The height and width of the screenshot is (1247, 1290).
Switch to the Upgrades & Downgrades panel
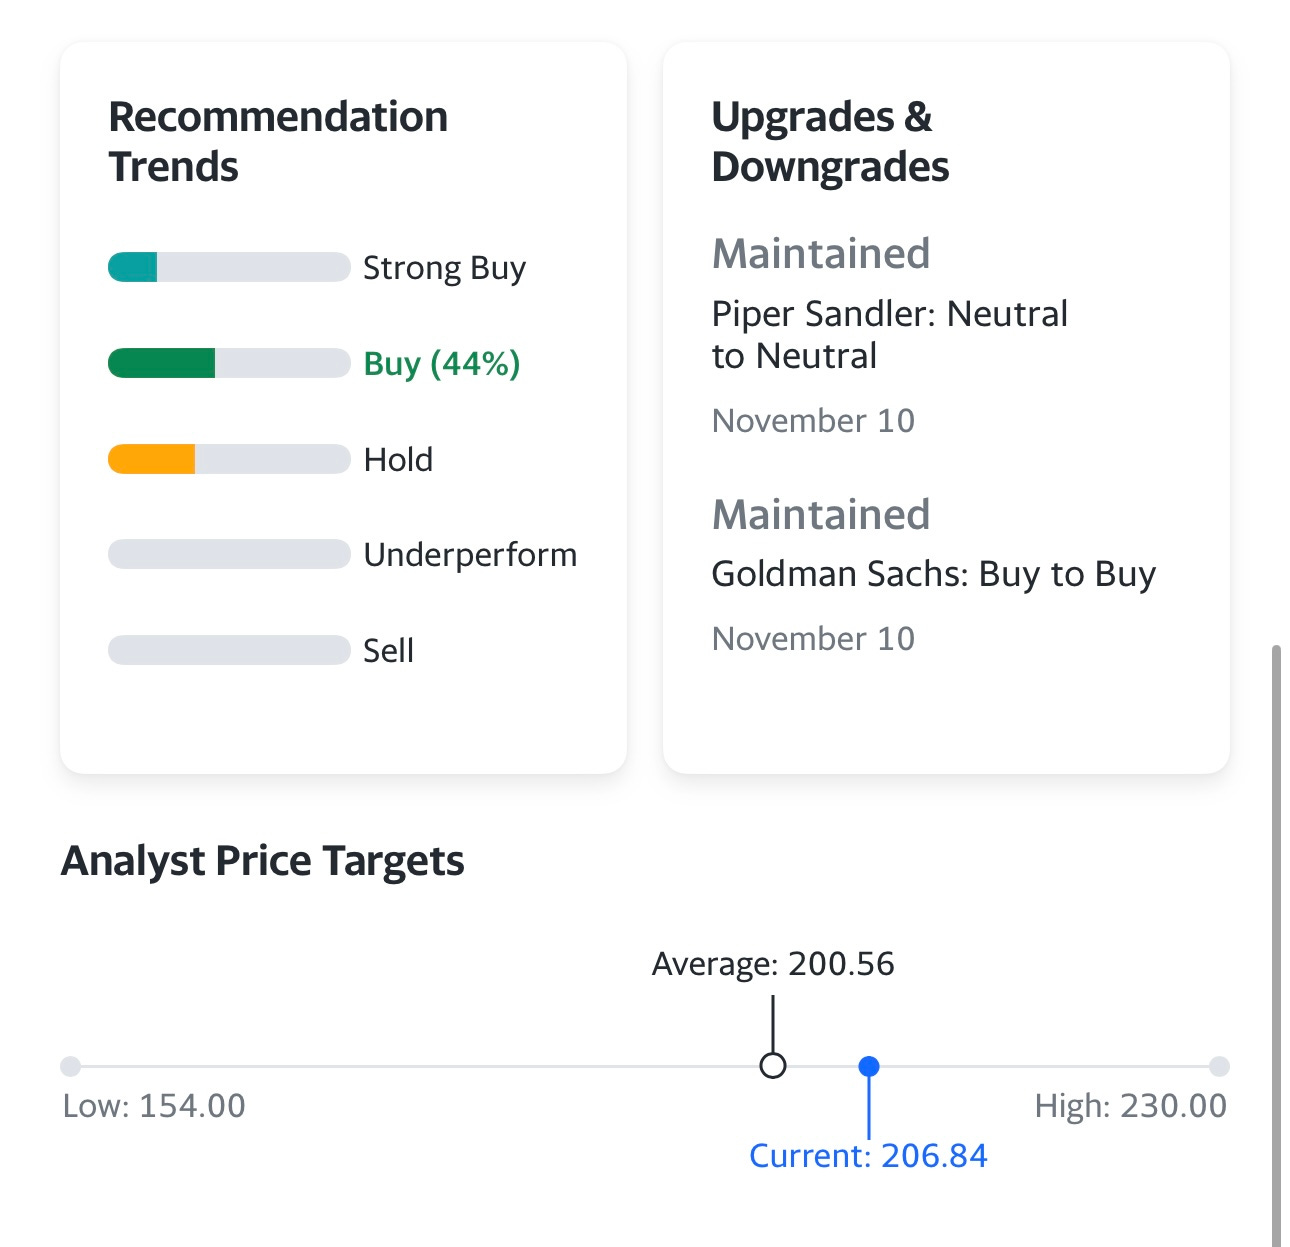tap(830, 140)
